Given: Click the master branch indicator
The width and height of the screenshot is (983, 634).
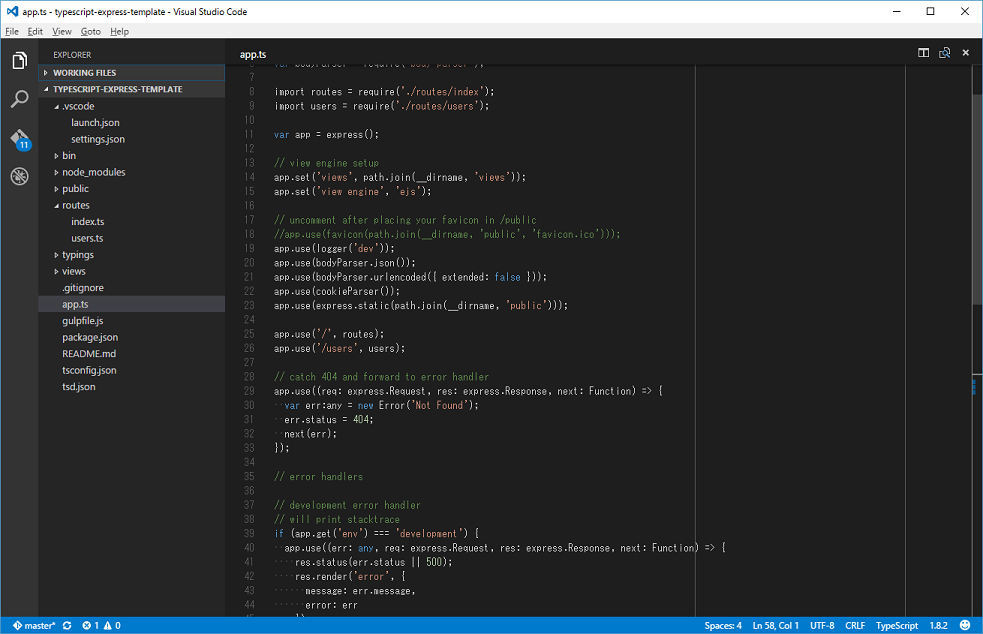Looking at the screenshot, I should click(34, 625).
